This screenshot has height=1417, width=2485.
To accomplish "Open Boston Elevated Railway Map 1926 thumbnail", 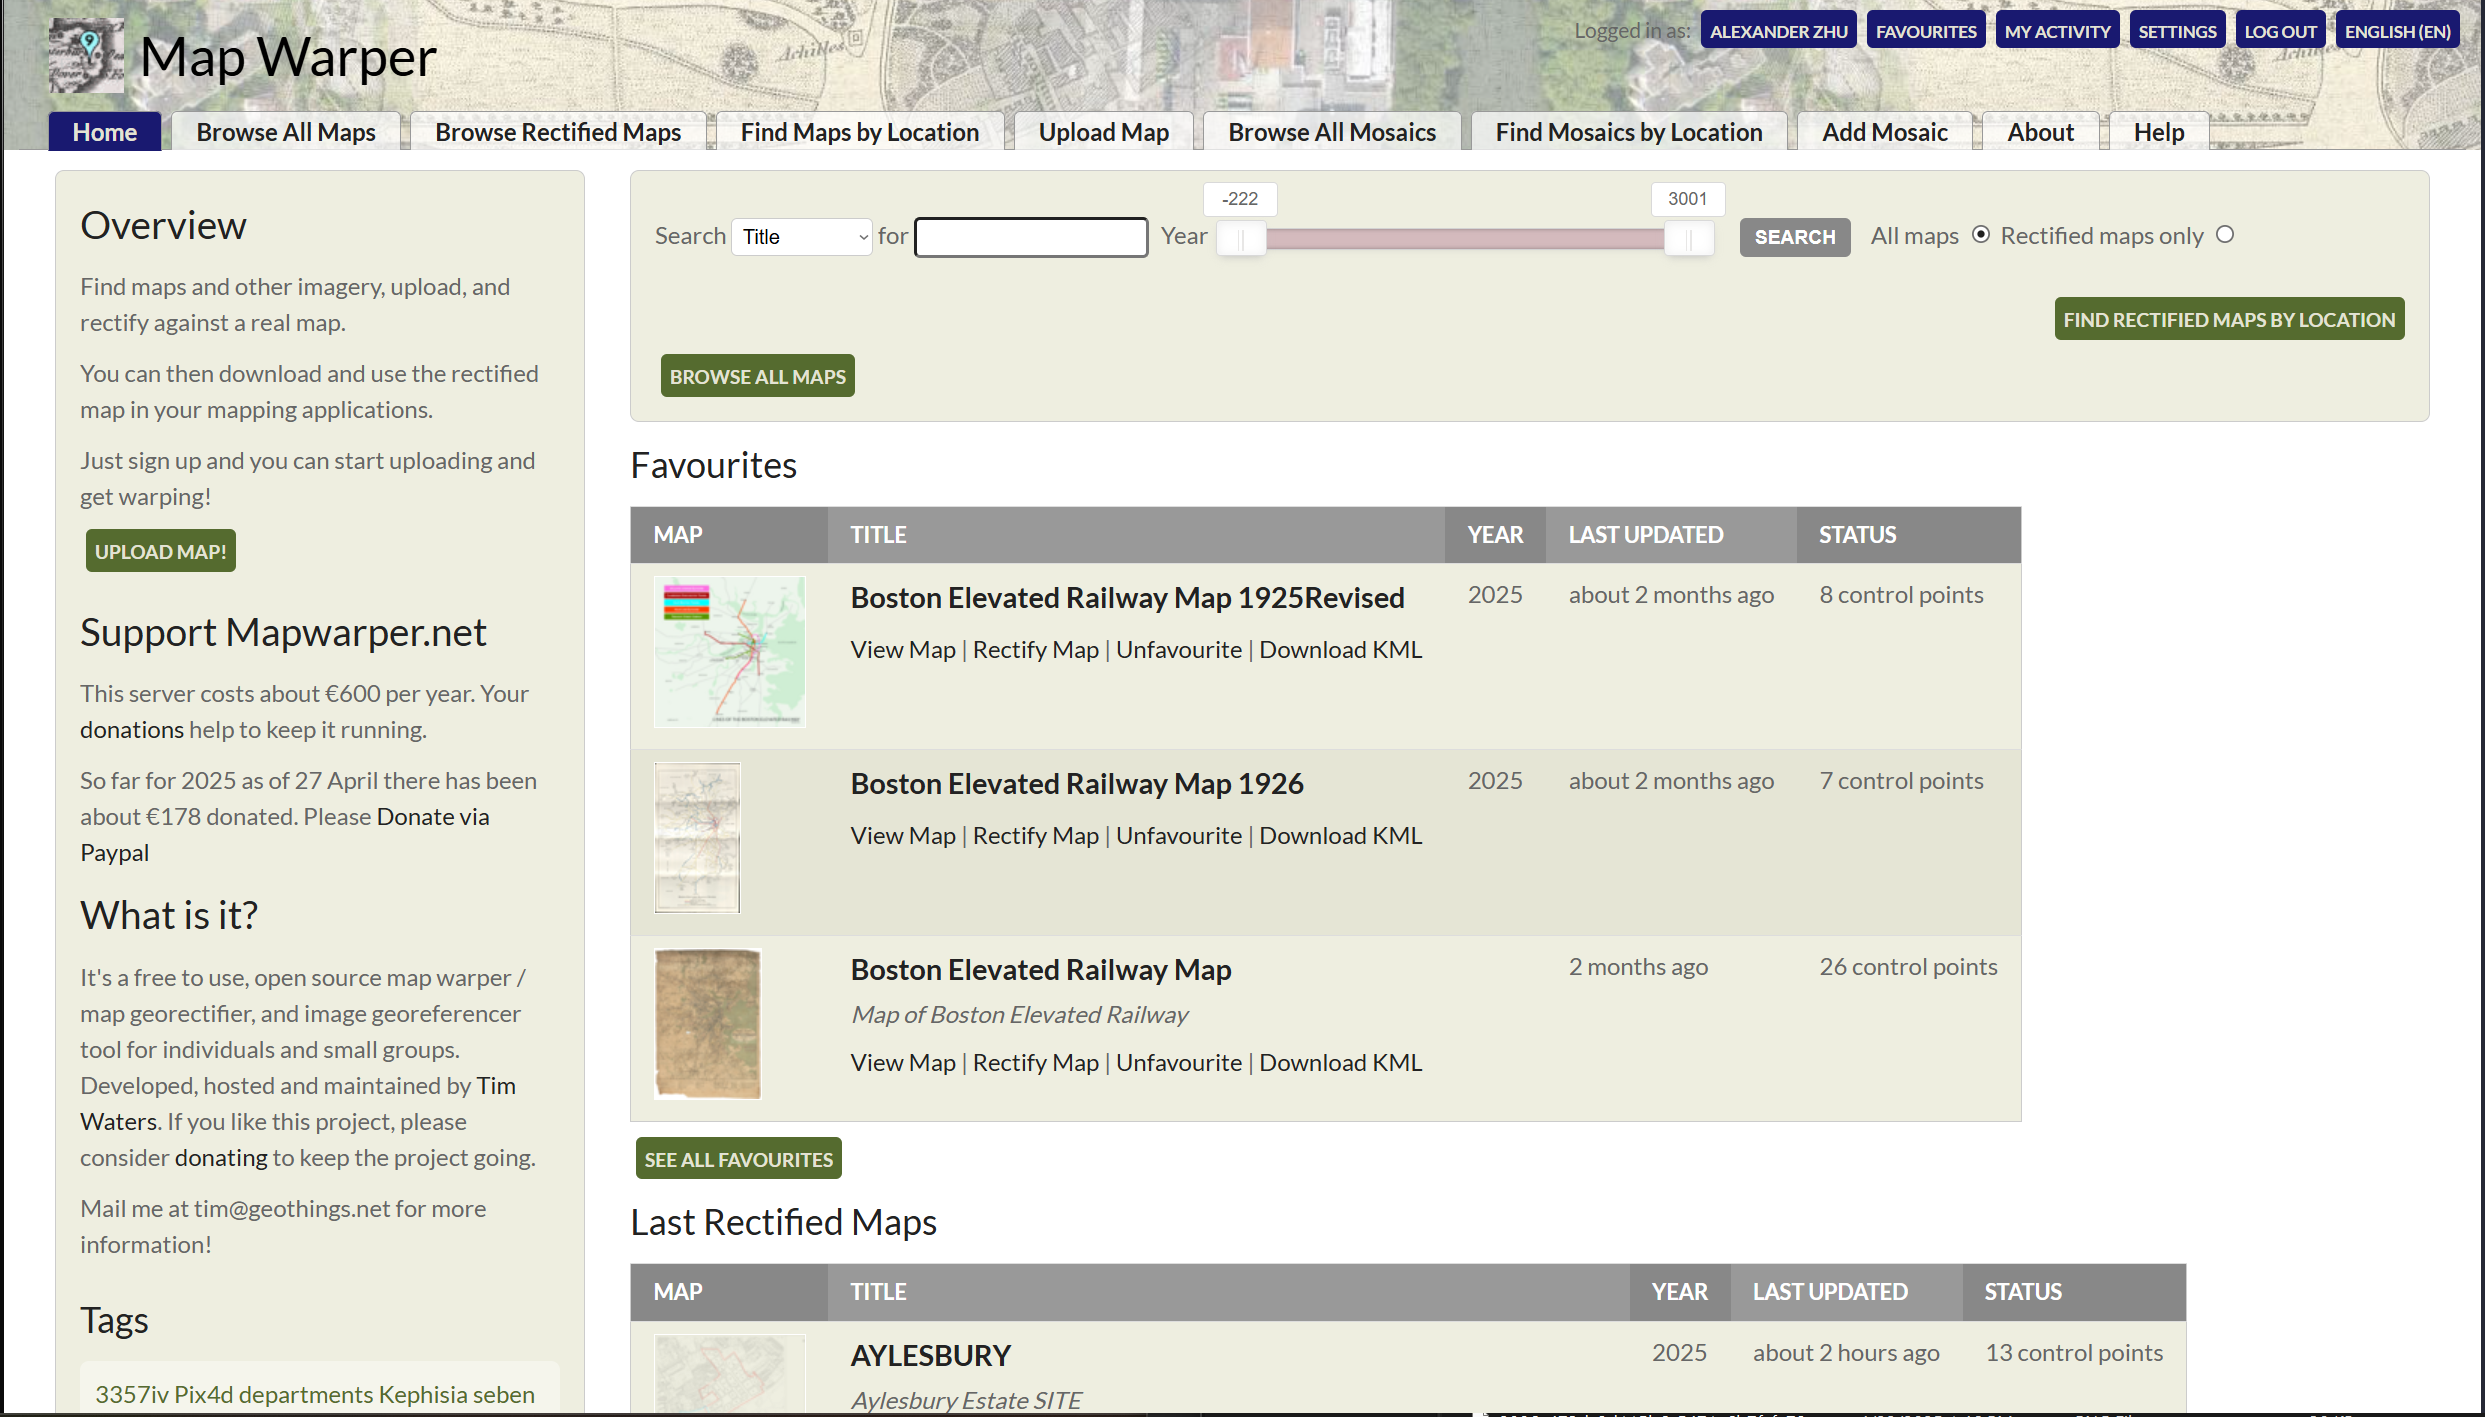I will click(x=697, y=838).
